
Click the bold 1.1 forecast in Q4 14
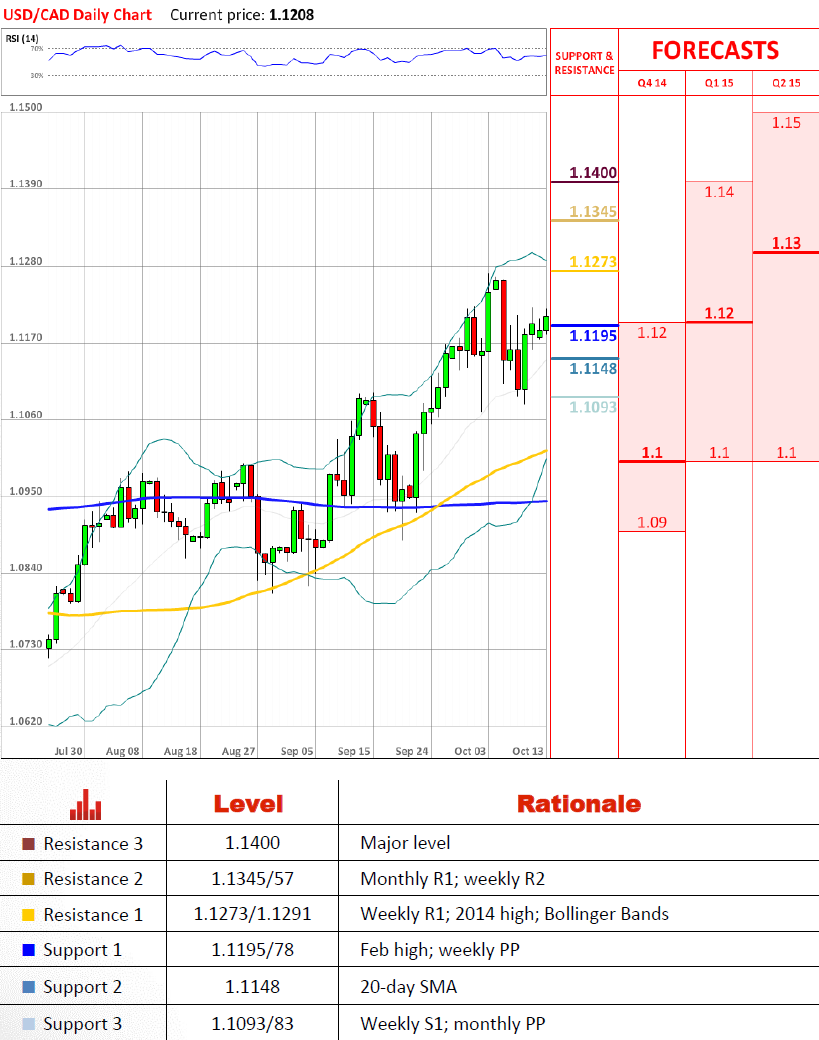coord(652,452)
